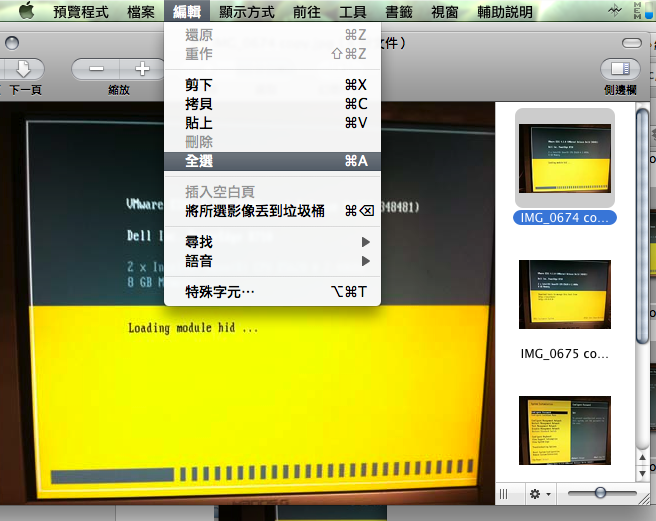Click the 'Loading module hid ...' text in image
This screenshot has height=521, width=656.
click(x=193, y=328)
